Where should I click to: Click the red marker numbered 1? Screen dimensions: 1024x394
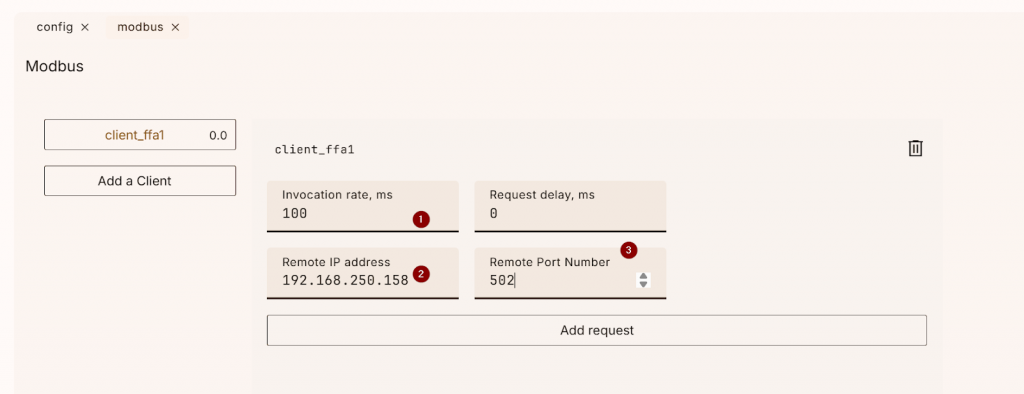(x=421, y=220)
